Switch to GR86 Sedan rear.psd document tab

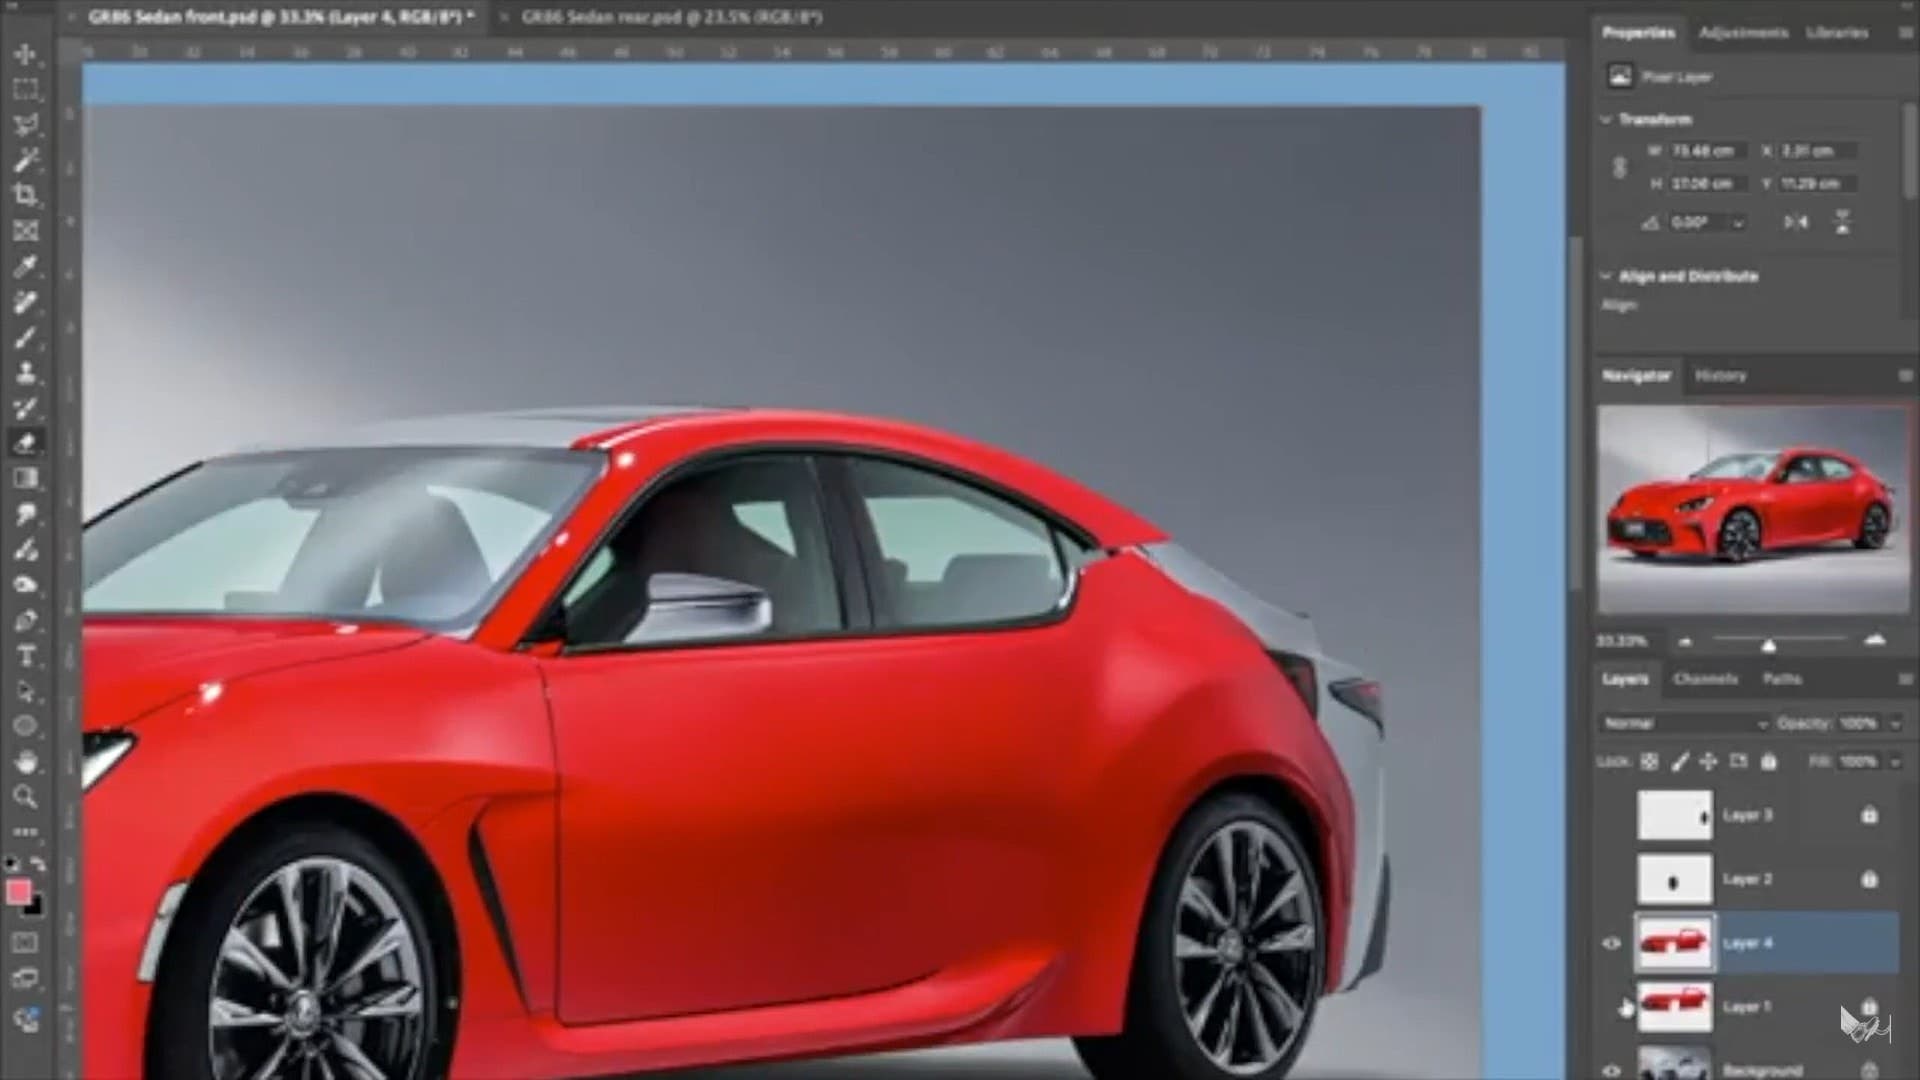[x=671, y=17]
